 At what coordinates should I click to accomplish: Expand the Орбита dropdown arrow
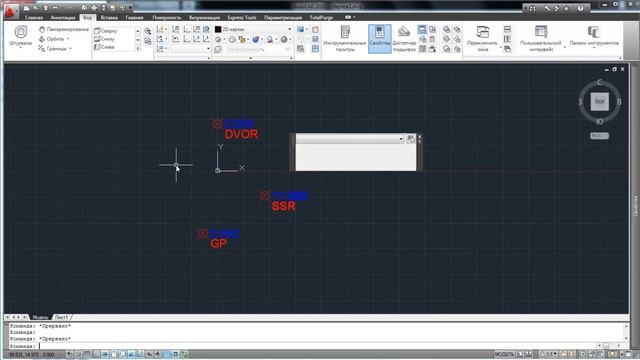click(68, 39)
